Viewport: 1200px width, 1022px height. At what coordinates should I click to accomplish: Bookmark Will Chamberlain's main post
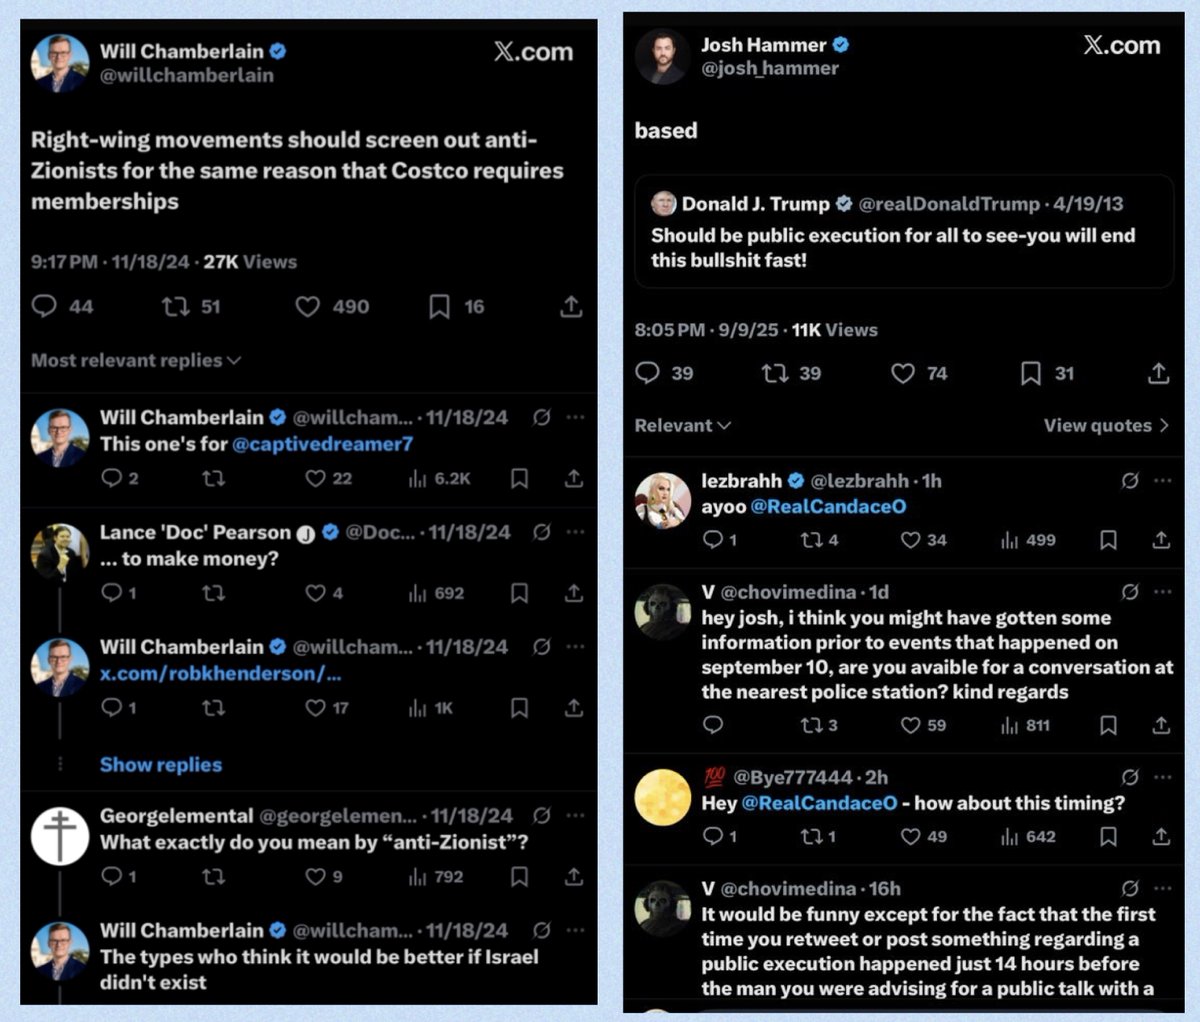coord(439,306)
